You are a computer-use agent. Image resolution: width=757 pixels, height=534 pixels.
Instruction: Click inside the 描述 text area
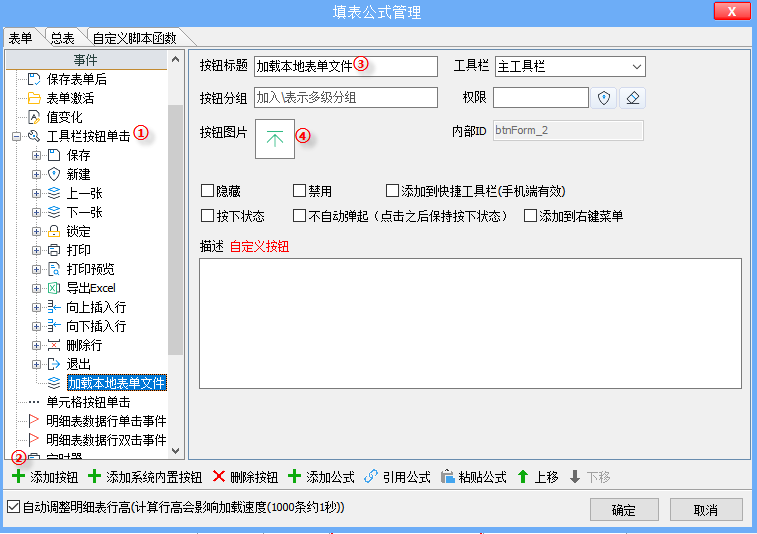(x=470, y=323)
